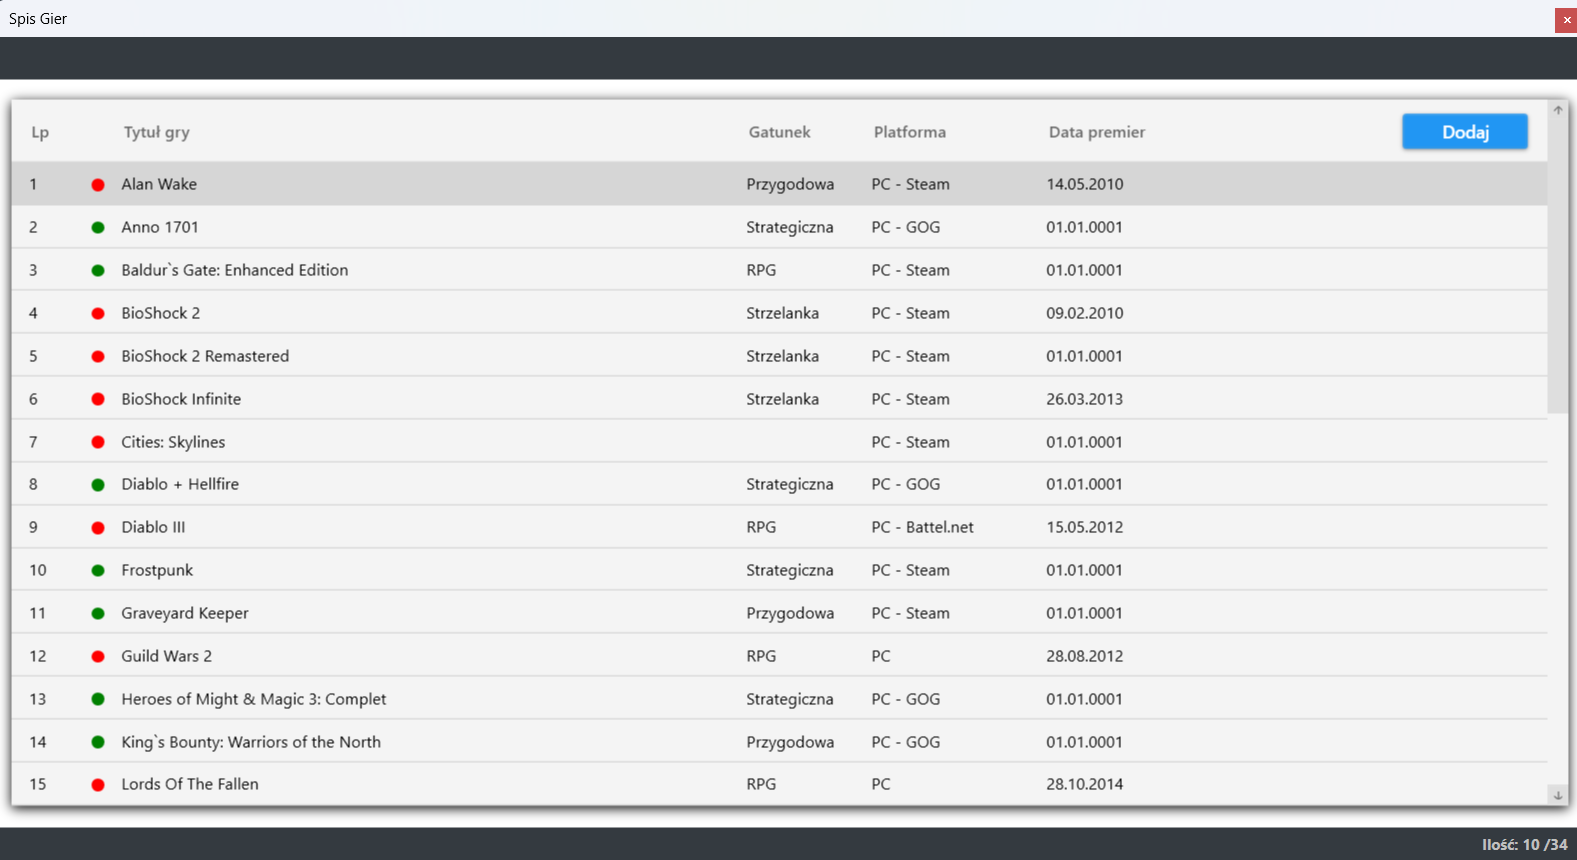Click row number 4 in the Lp column

pyautogui.click(x=33, y=313)
